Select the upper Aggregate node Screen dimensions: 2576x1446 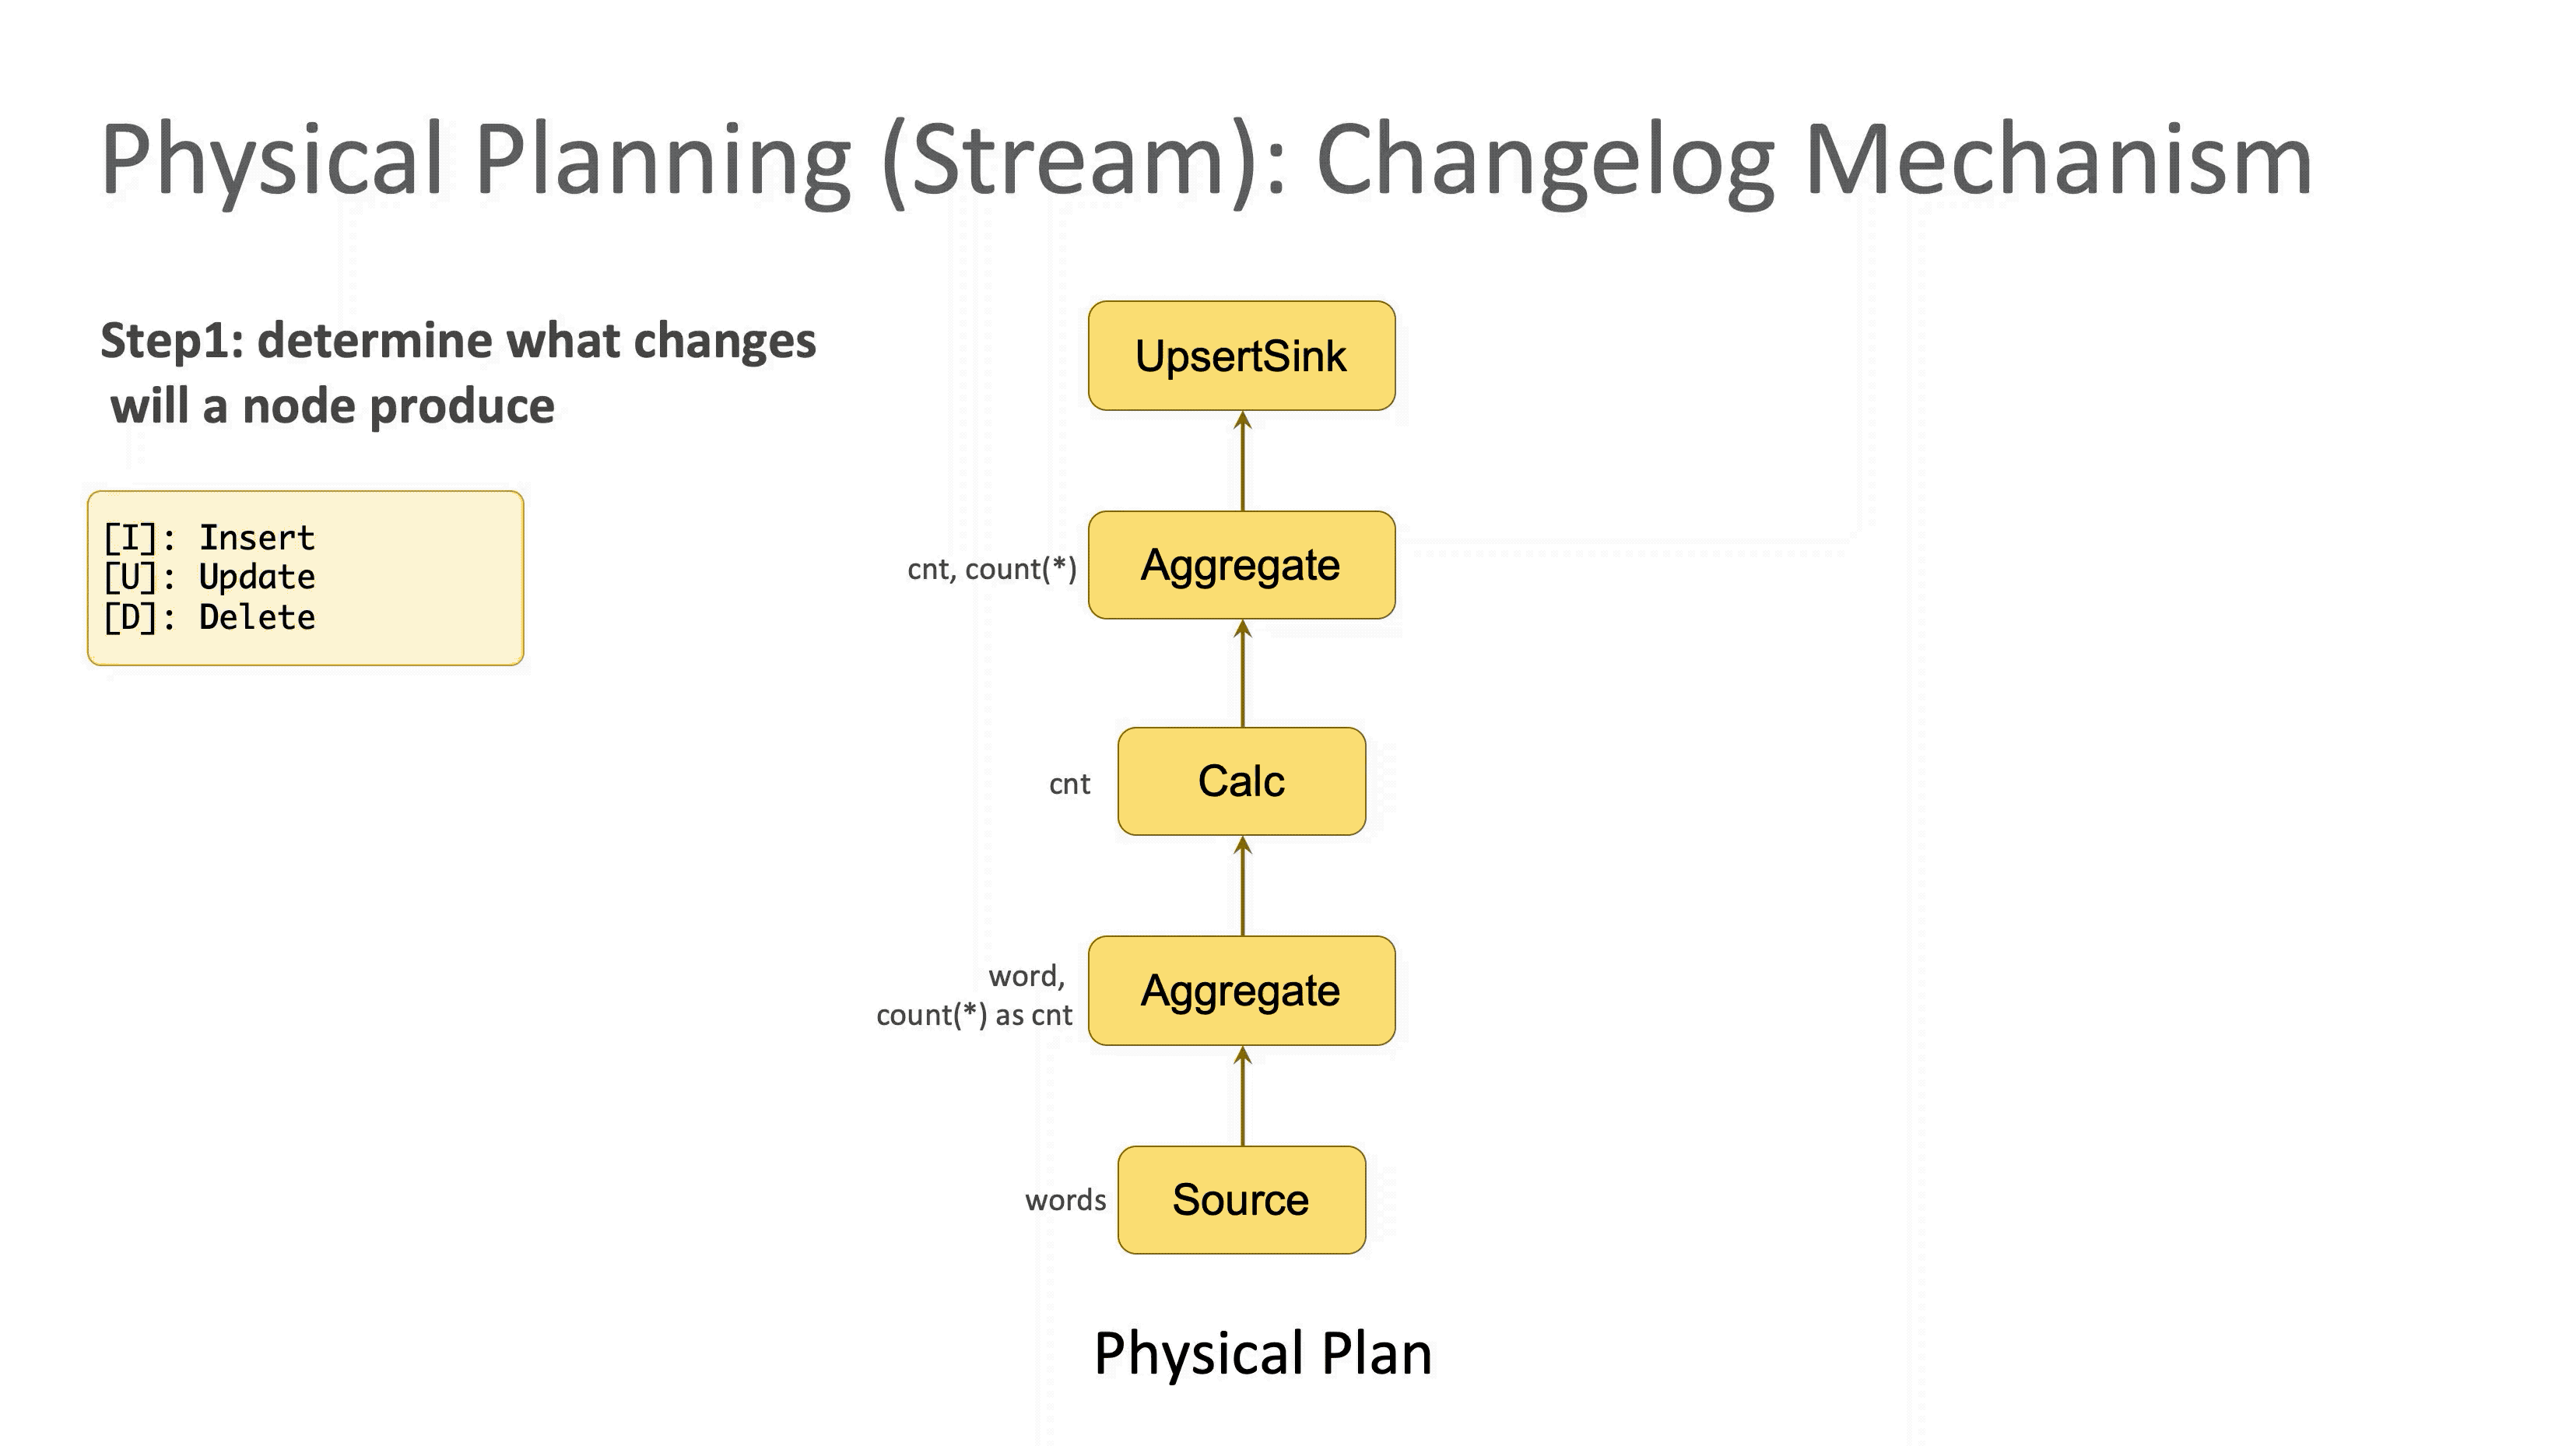[1241, 565]
